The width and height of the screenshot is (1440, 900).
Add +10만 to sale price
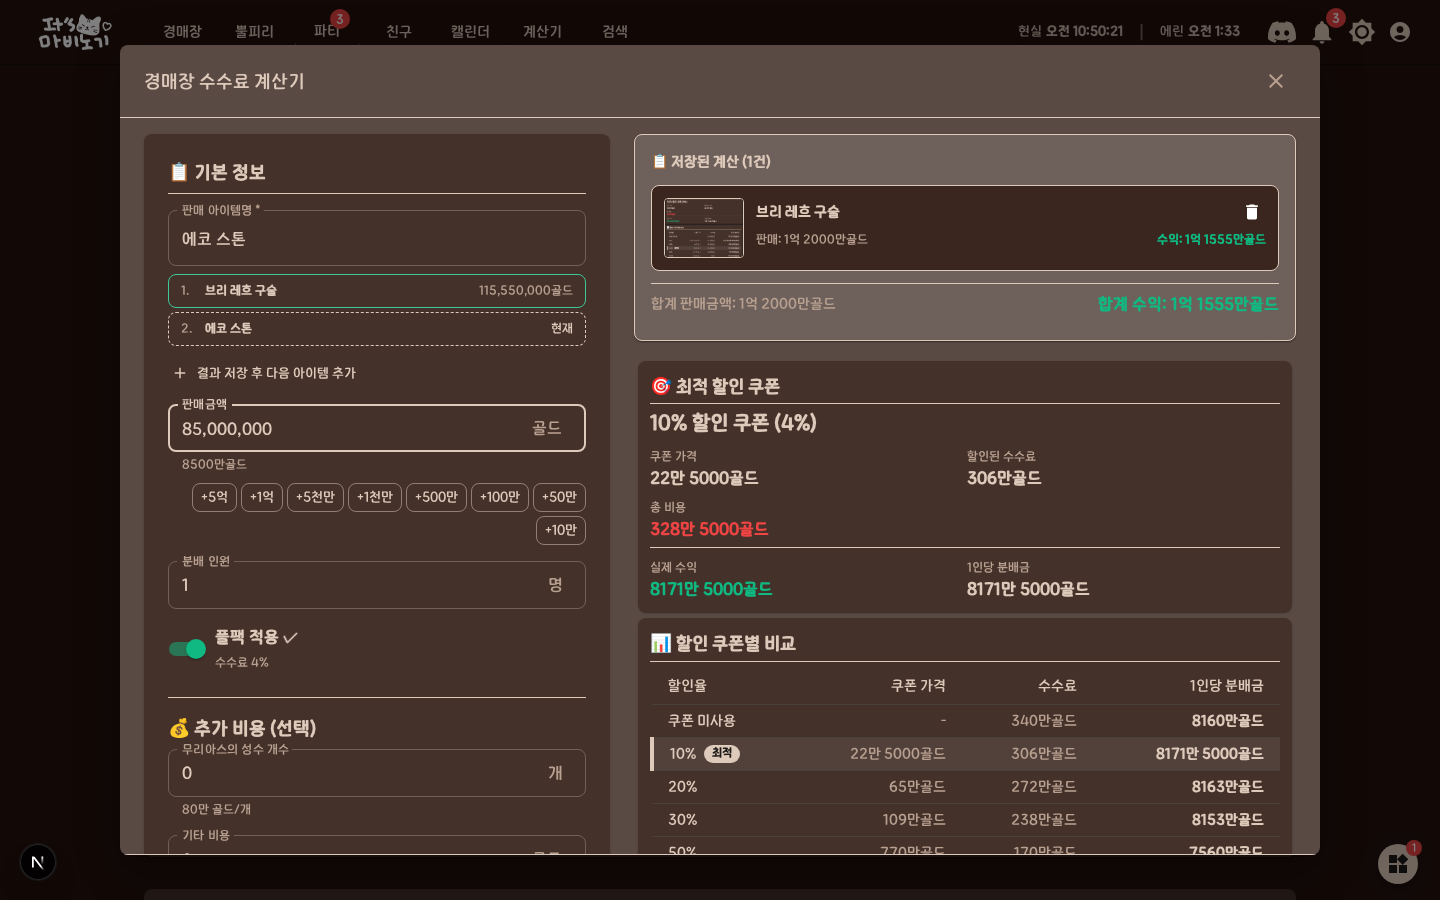(561, 530)
